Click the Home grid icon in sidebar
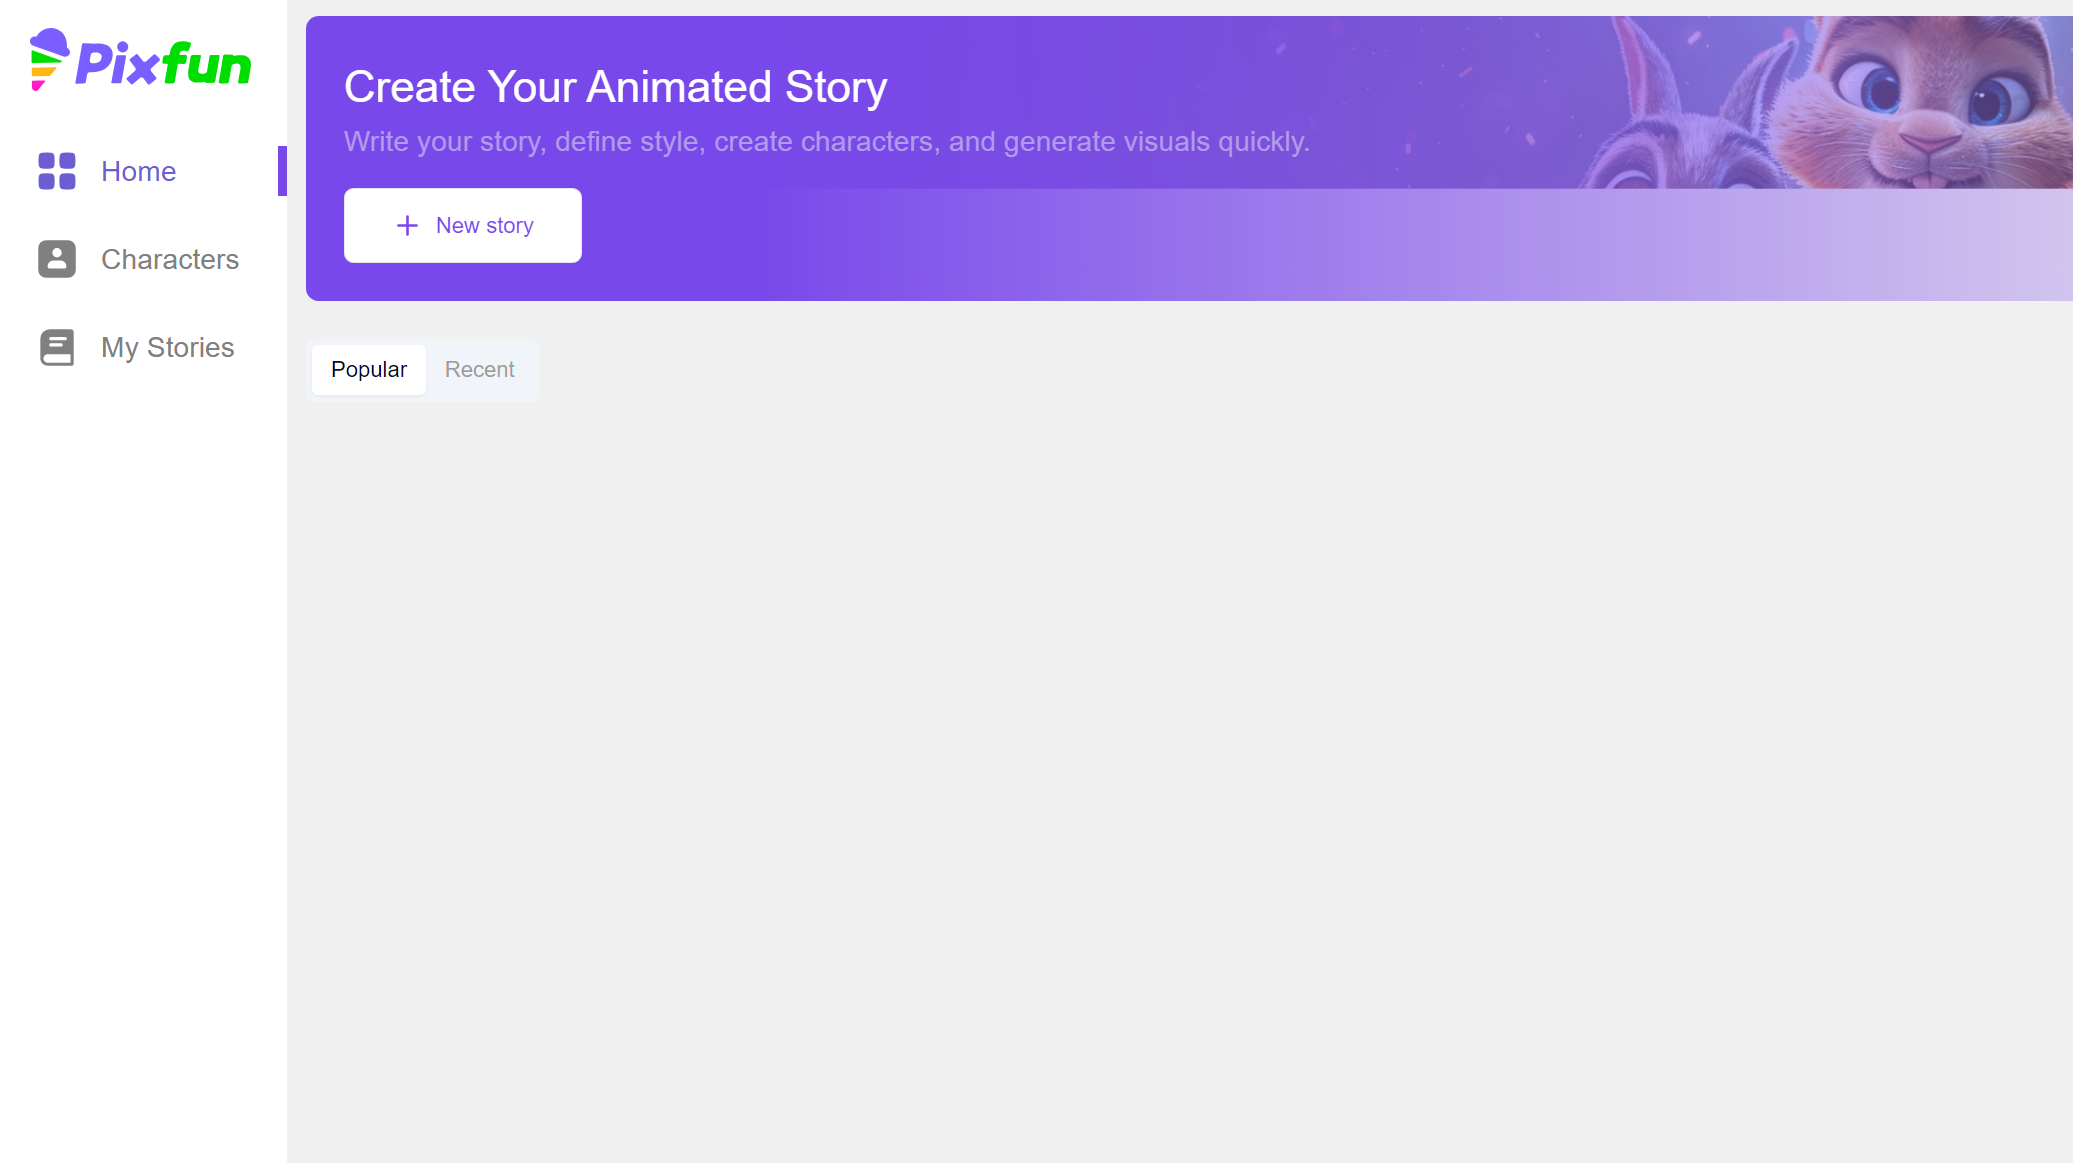The width and height of the screenshot is (2073, 1163). coord(57,171)
